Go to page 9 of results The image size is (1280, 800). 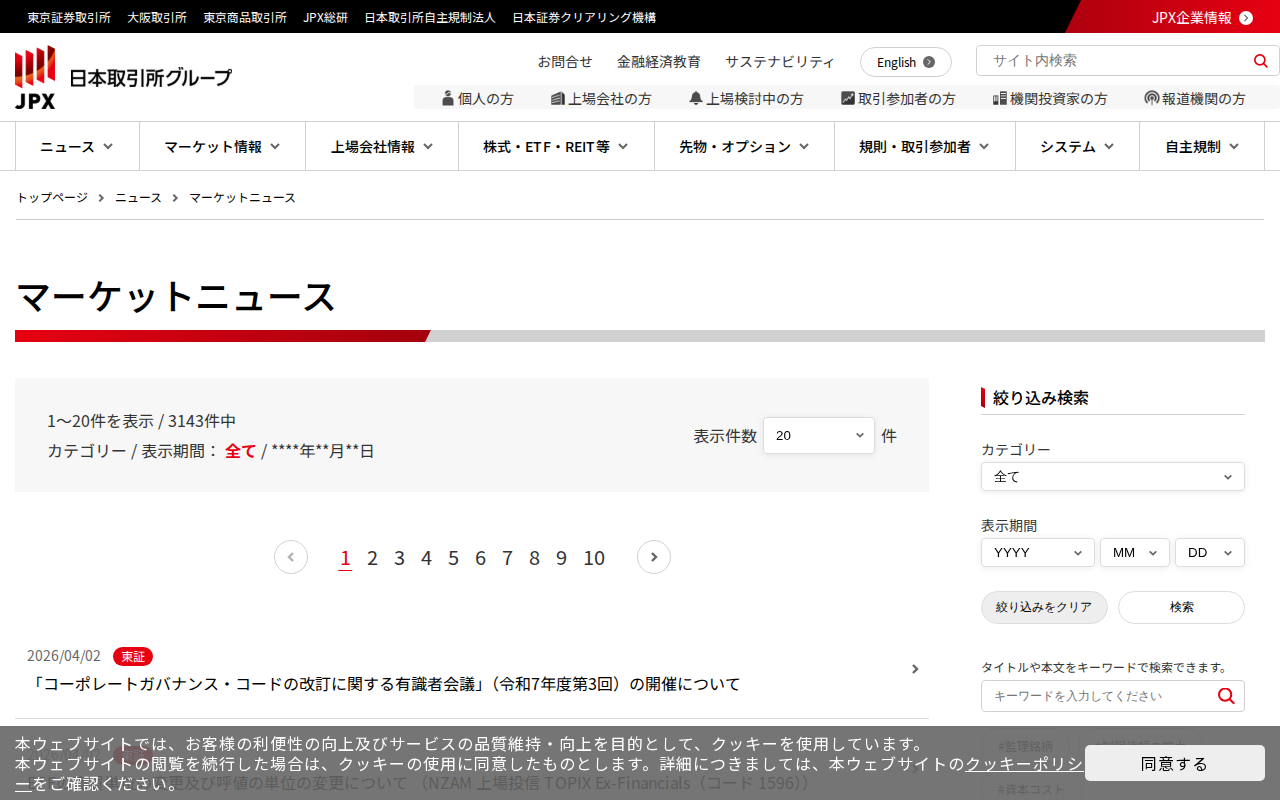point(561,558)
